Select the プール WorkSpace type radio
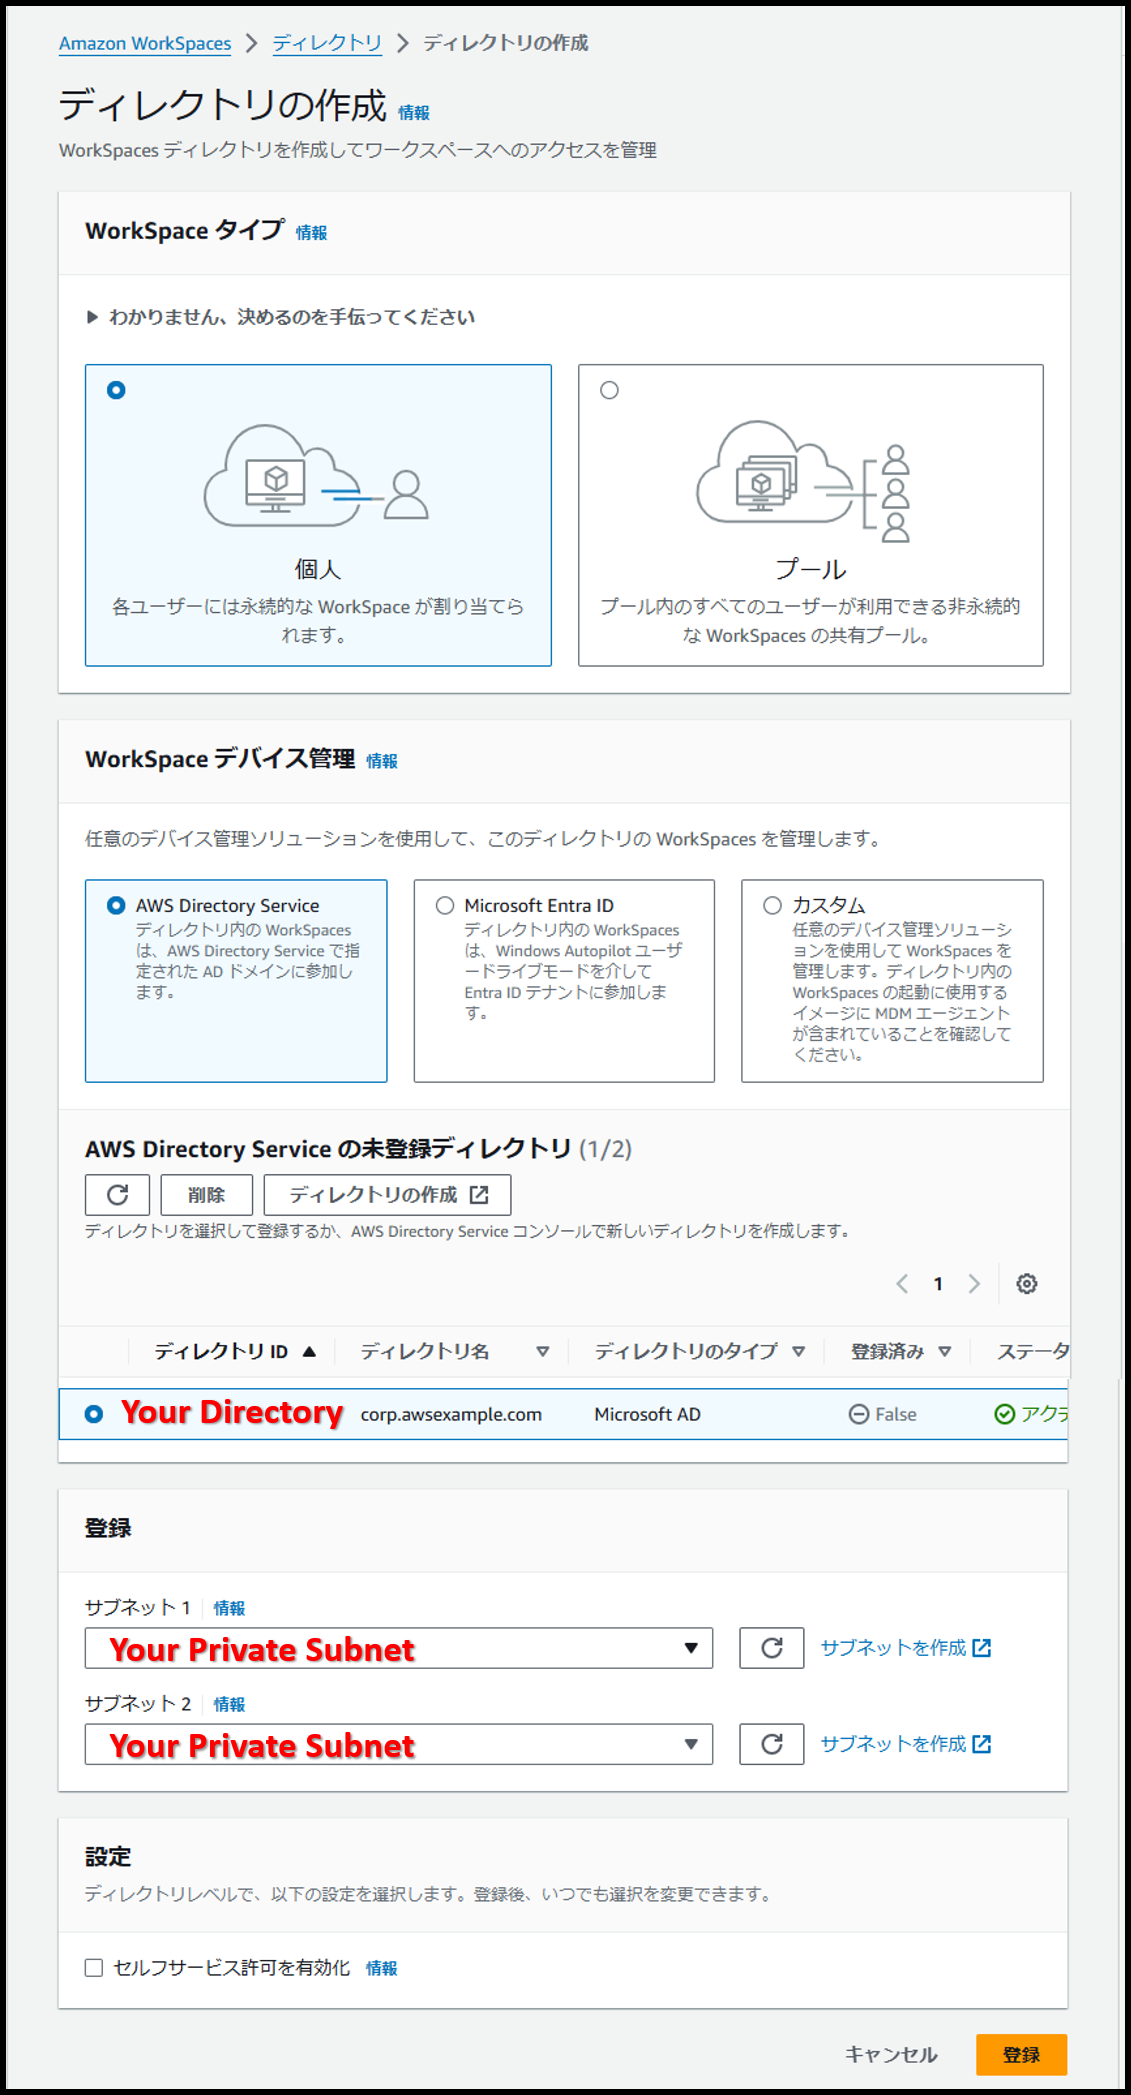Image resolution: width=1131 pixels, height=2095 pixels. (609, 390)
